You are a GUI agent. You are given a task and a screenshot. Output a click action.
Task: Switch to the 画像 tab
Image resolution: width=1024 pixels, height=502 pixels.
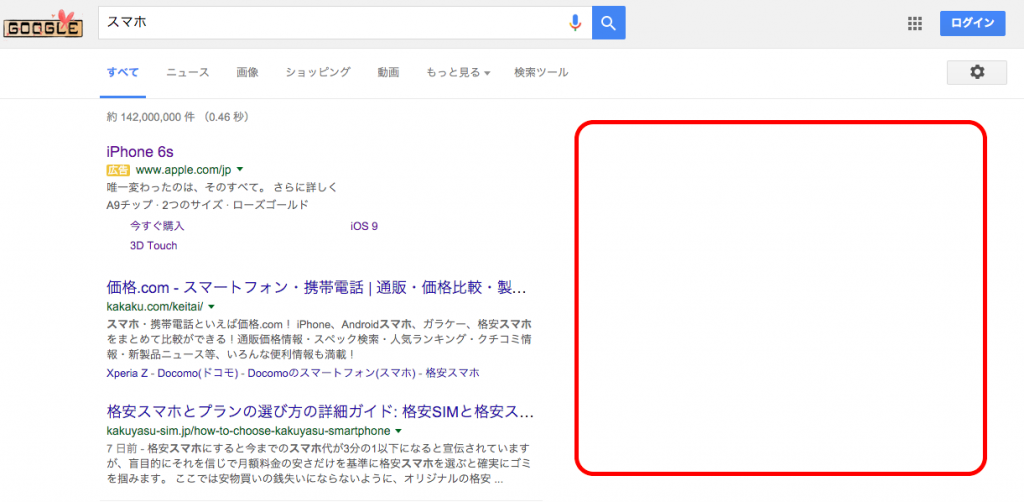[248, 72]
